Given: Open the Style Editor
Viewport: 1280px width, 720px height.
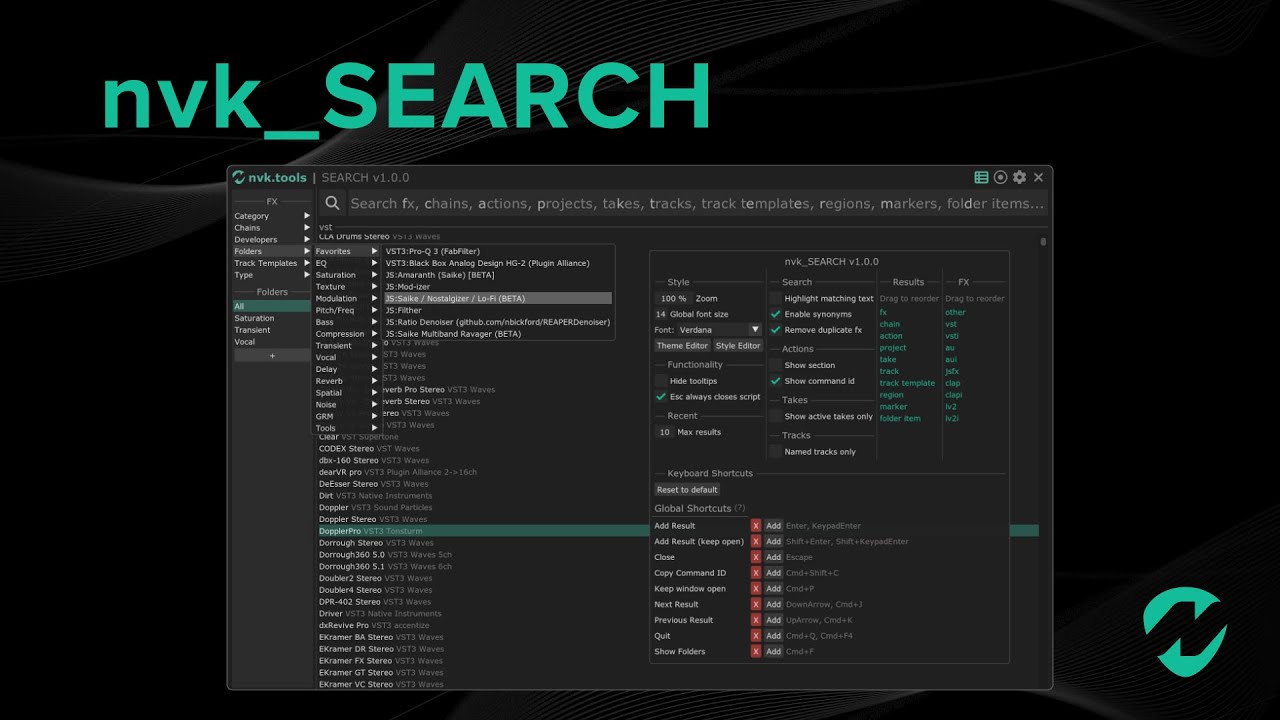Looking at the screenshot, I should 738,346.
